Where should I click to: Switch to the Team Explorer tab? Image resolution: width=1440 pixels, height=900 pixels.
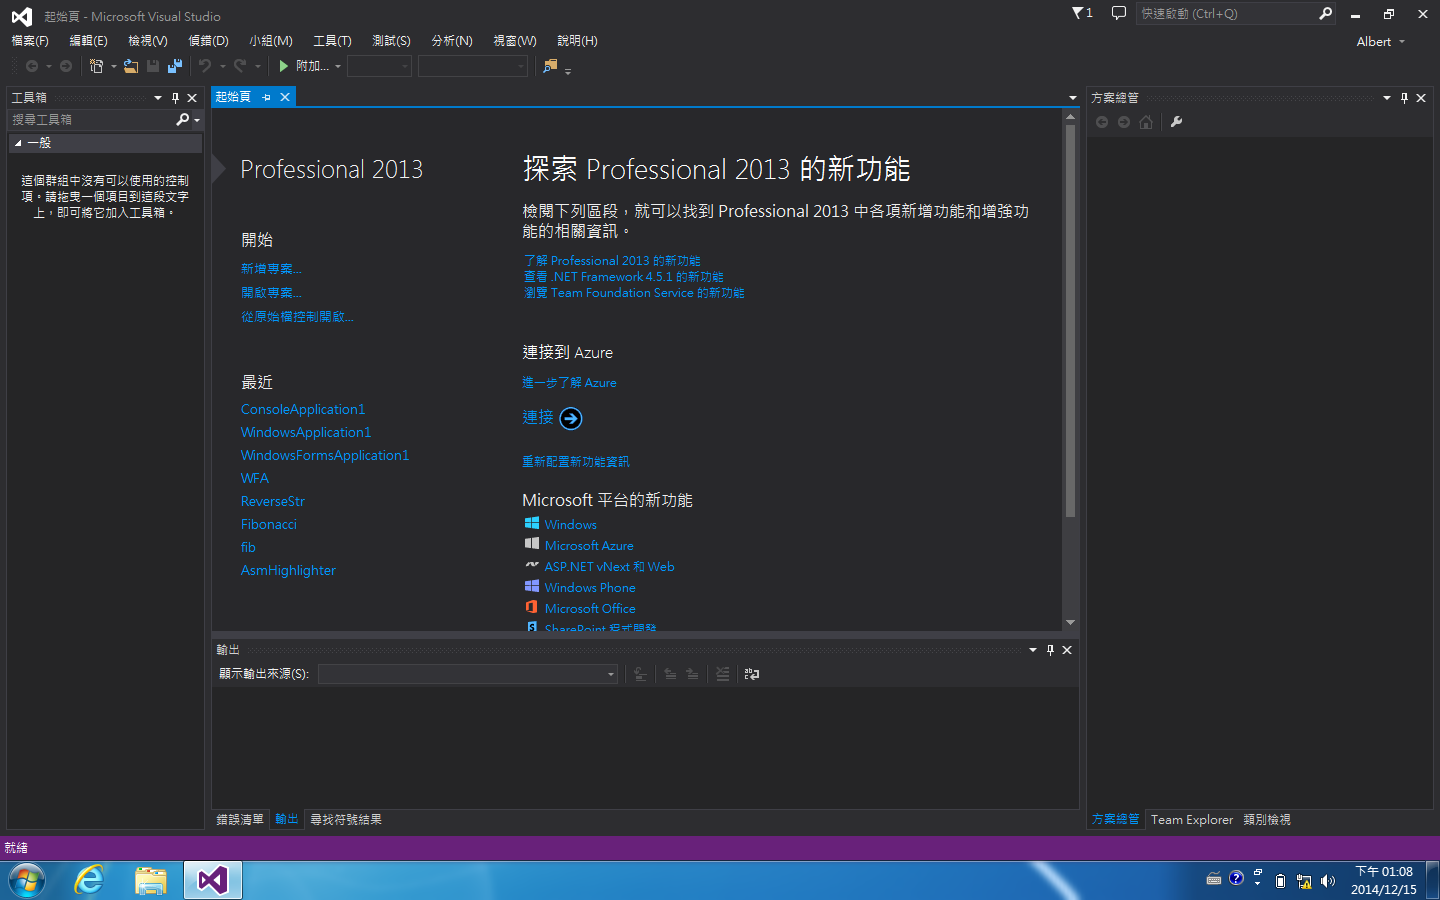tap(1191, 819)
